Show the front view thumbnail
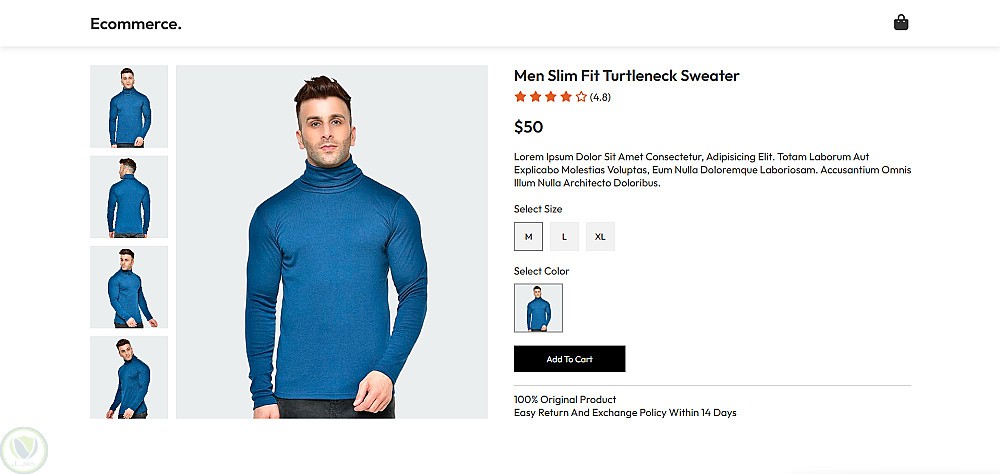The height and width of the screenshot is (474, 1000). tap(129, 107)
